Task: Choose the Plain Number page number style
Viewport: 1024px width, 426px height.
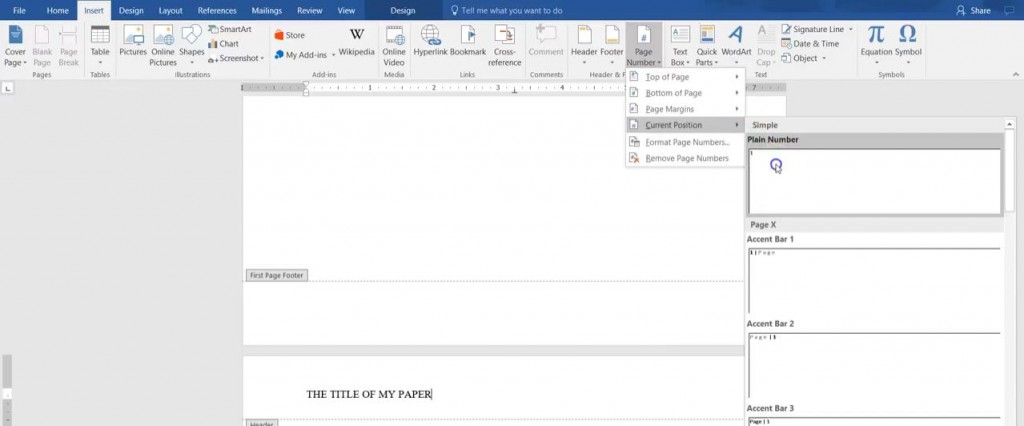Action: point(874,175)
